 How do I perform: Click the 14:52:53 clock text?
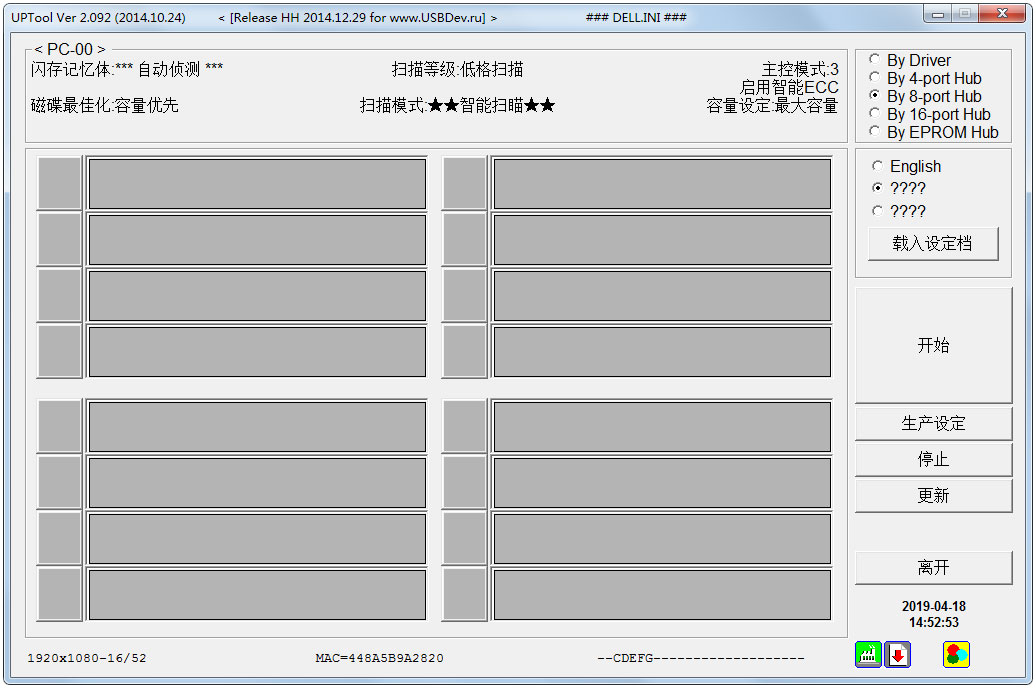pos(934,622)
